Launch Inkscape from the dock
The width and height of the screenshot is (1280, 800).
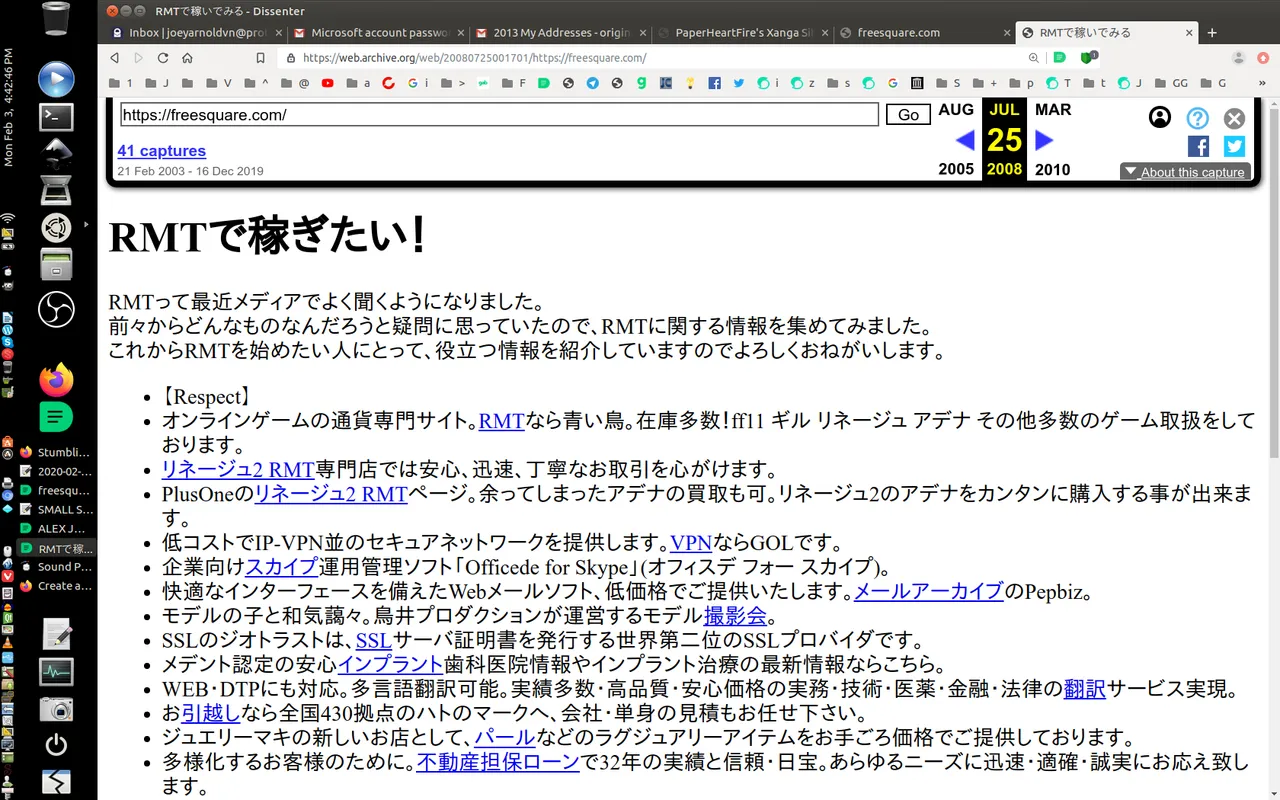(56, 152)
